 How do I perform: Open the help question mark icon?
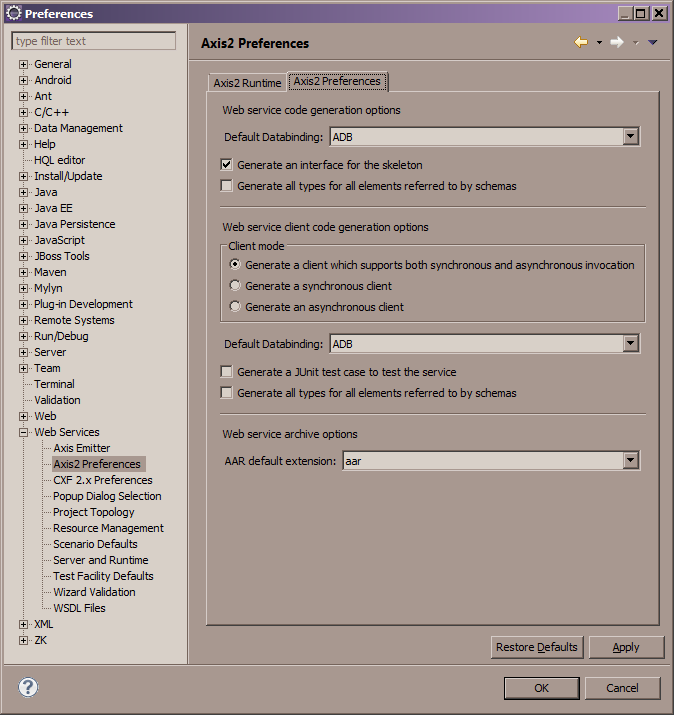tap(28, 687)
